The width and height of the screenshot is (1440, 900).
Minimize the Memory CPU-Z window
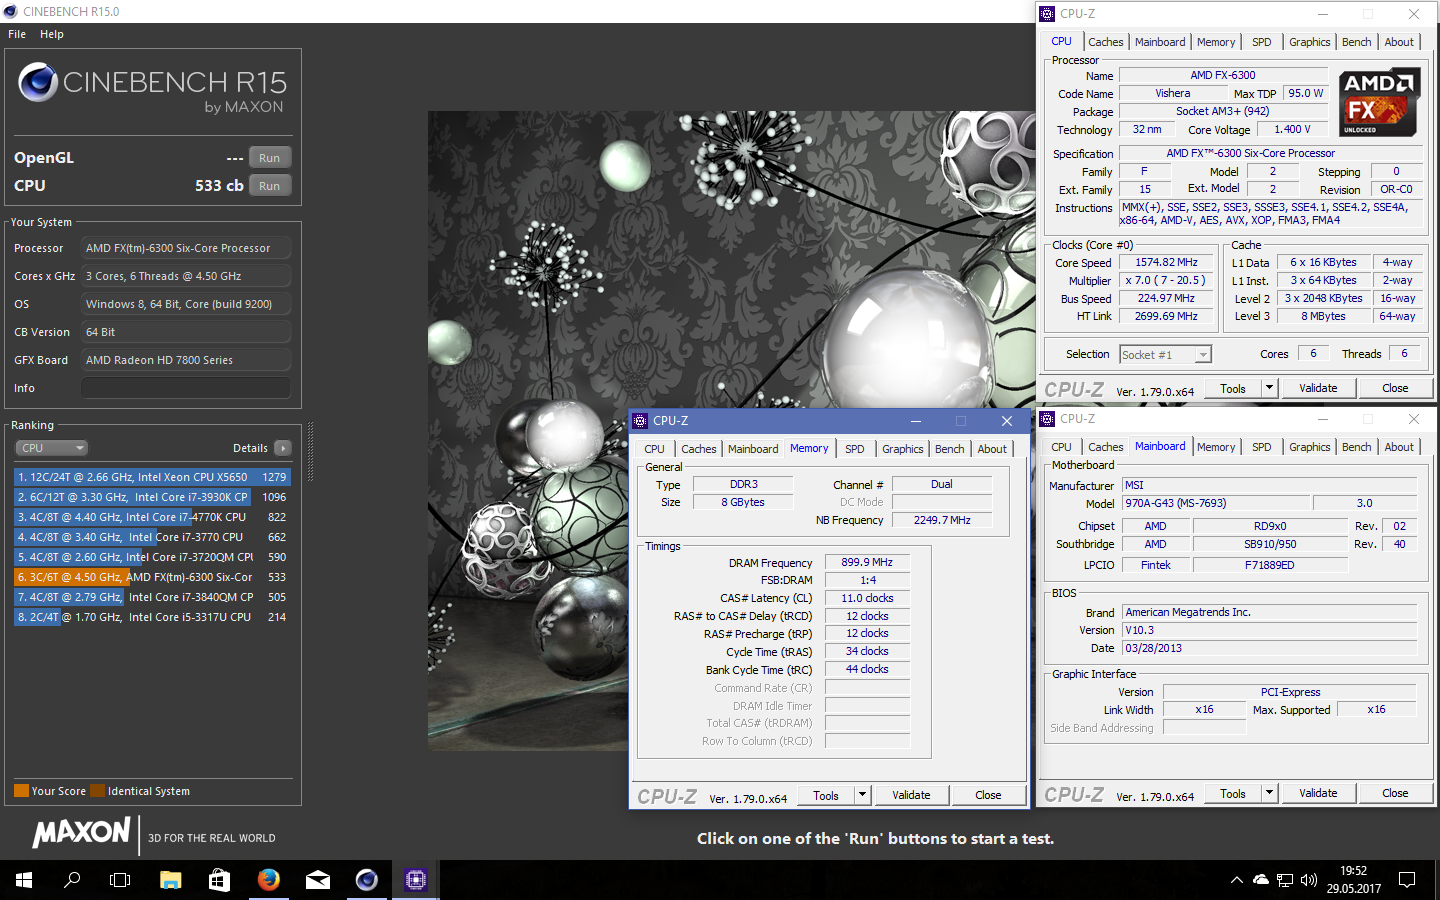point(915,421)
